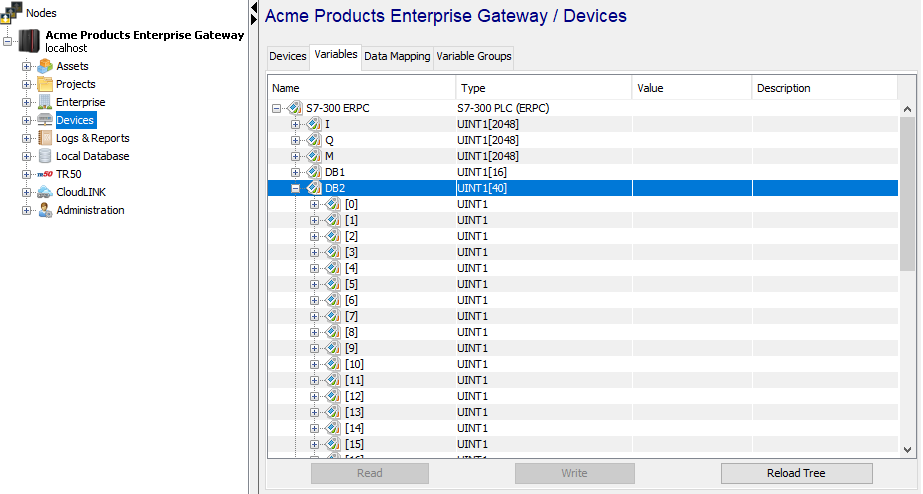The height and width of the screenshot is (494, 923).
Task: Expand left panel with right arrow
Action: [x=254, y=19]
